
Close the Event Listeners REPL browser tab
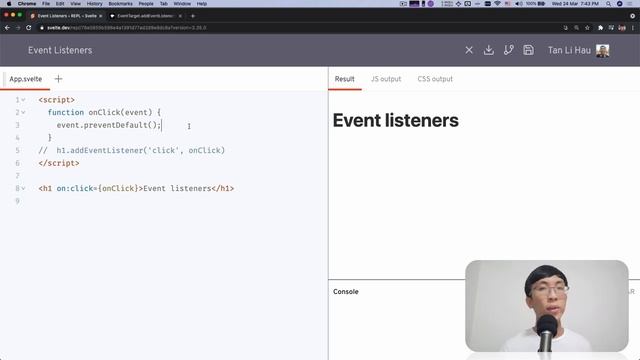coord(100,16)
